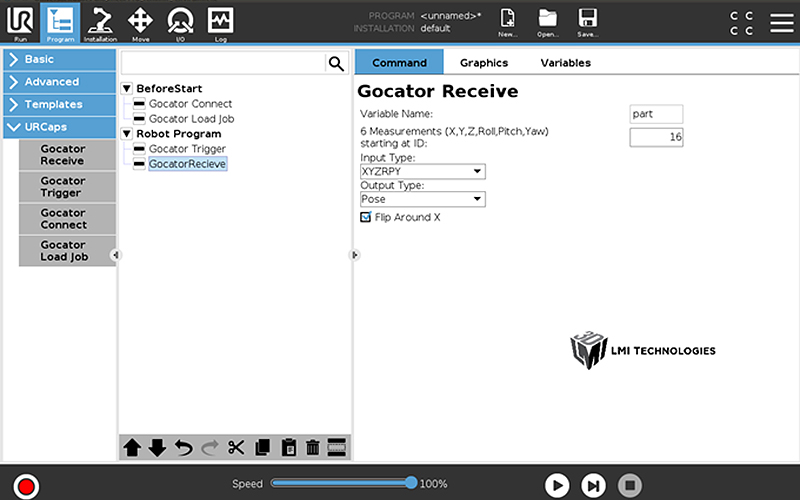The width and height of the screenshot is (800, 500).
Task: Collapse the Robot Program tree section
Action: (x=127, y=134)
